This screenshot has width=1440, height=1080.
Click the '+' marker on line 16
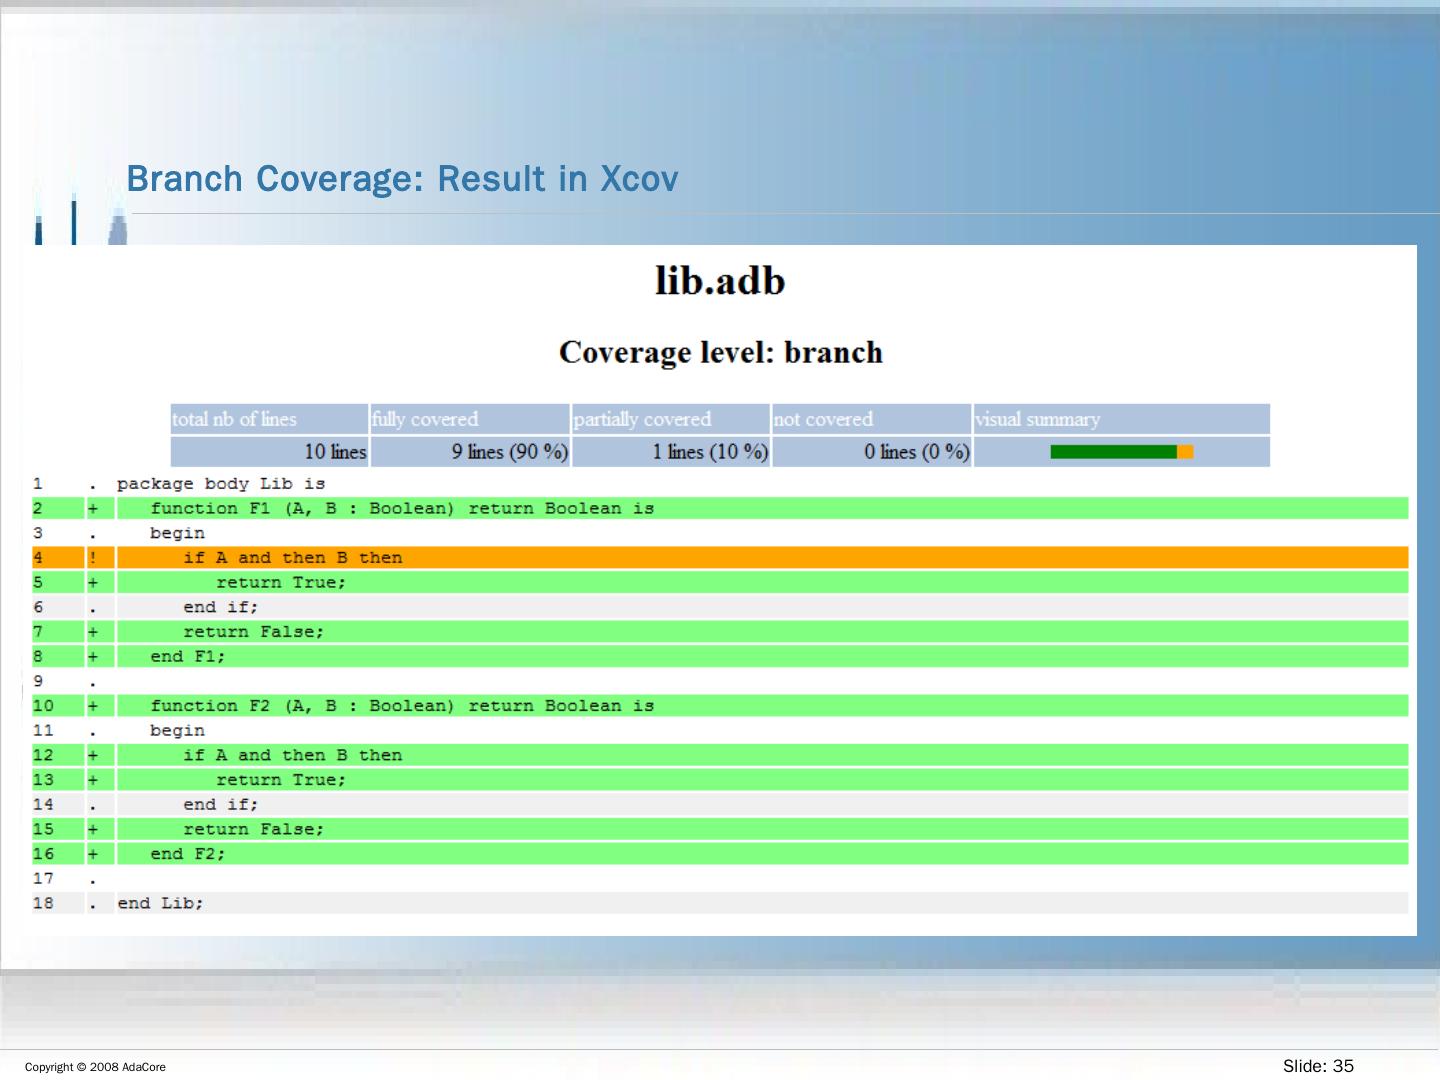(93, 854)
